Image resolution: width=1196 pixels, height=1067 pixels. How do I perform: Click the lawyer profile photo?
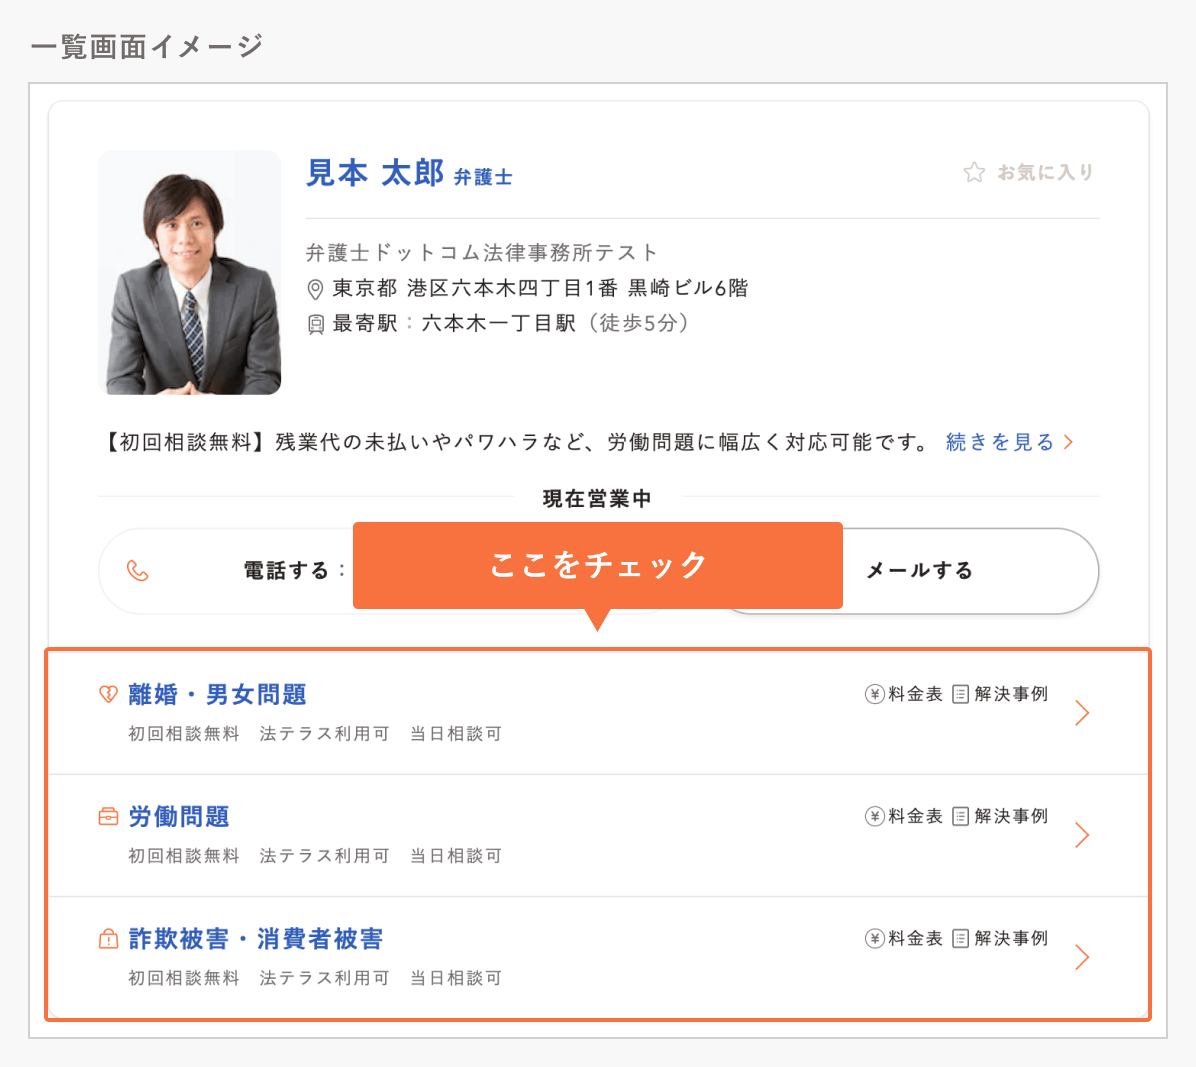(190, 272)
